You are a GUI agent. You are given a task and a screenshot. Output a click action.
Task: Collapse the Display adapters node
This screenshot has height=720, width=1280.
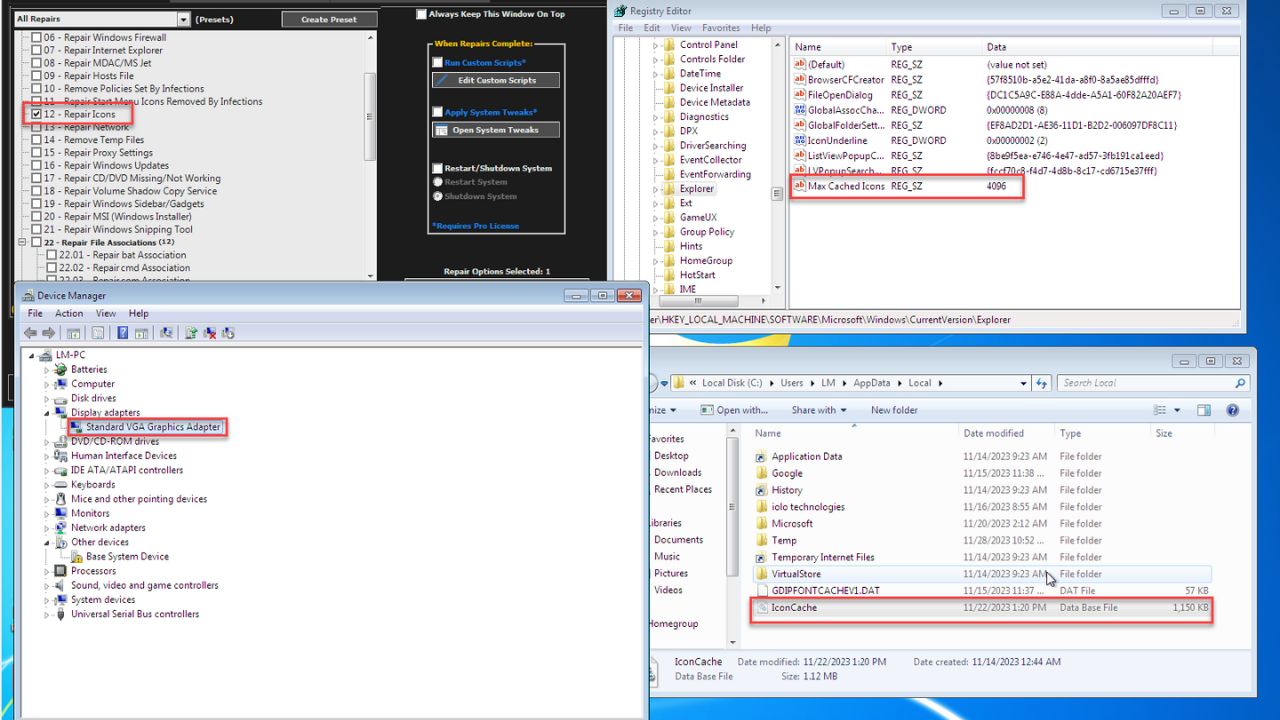[x=47, y=412]
